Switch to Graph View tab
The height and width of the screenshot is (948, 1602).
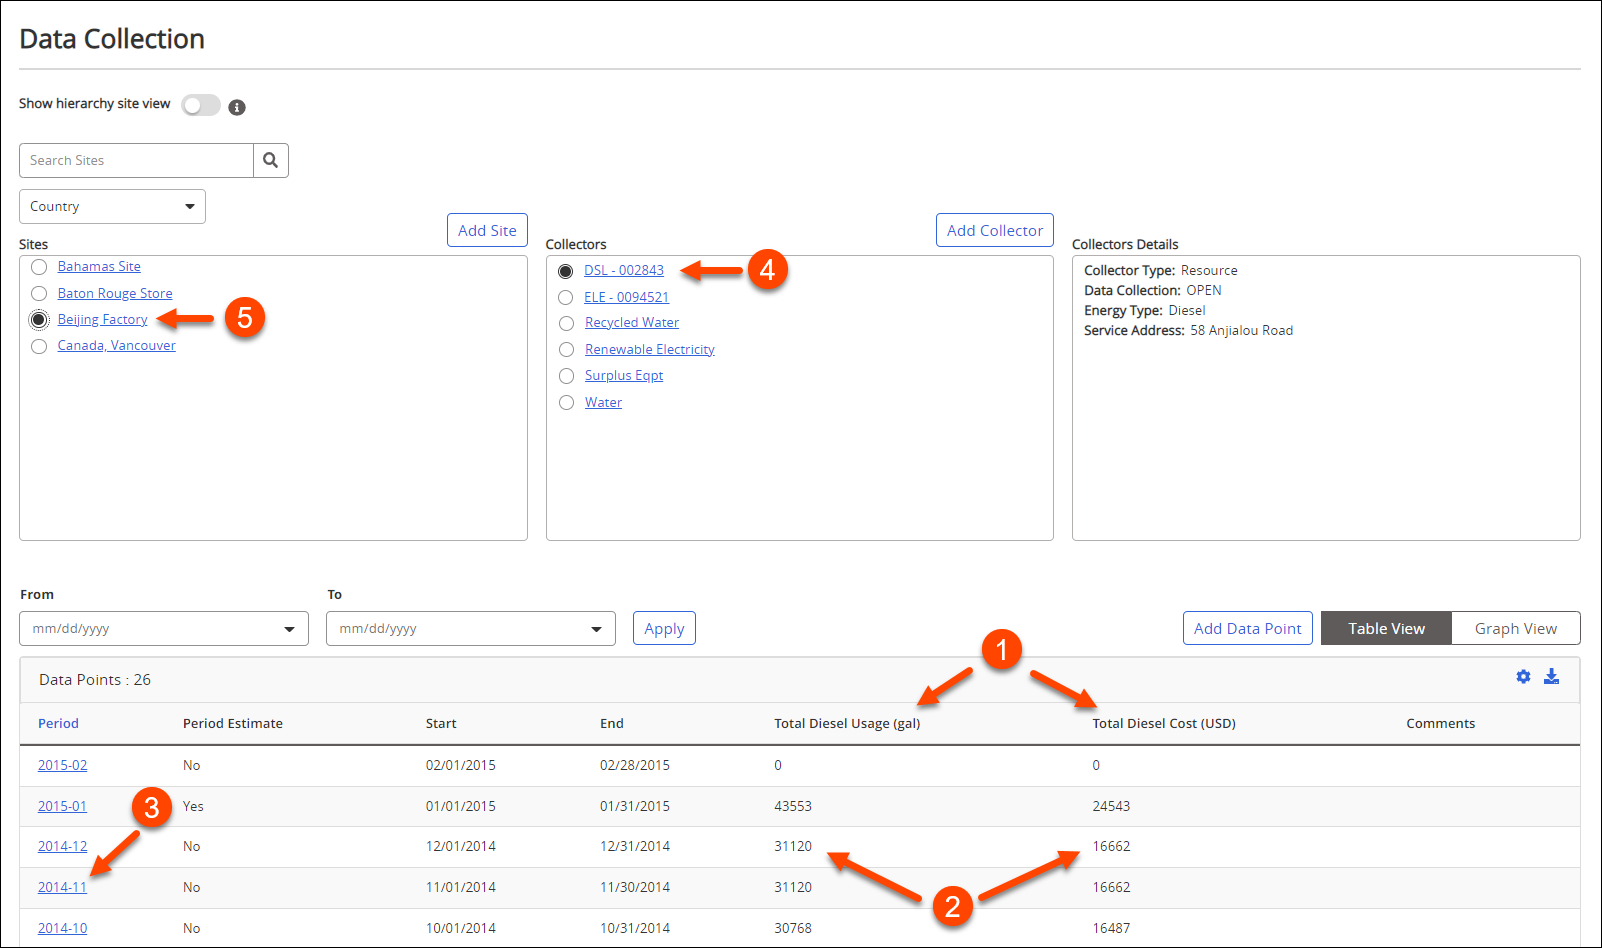click(1516, 628)
